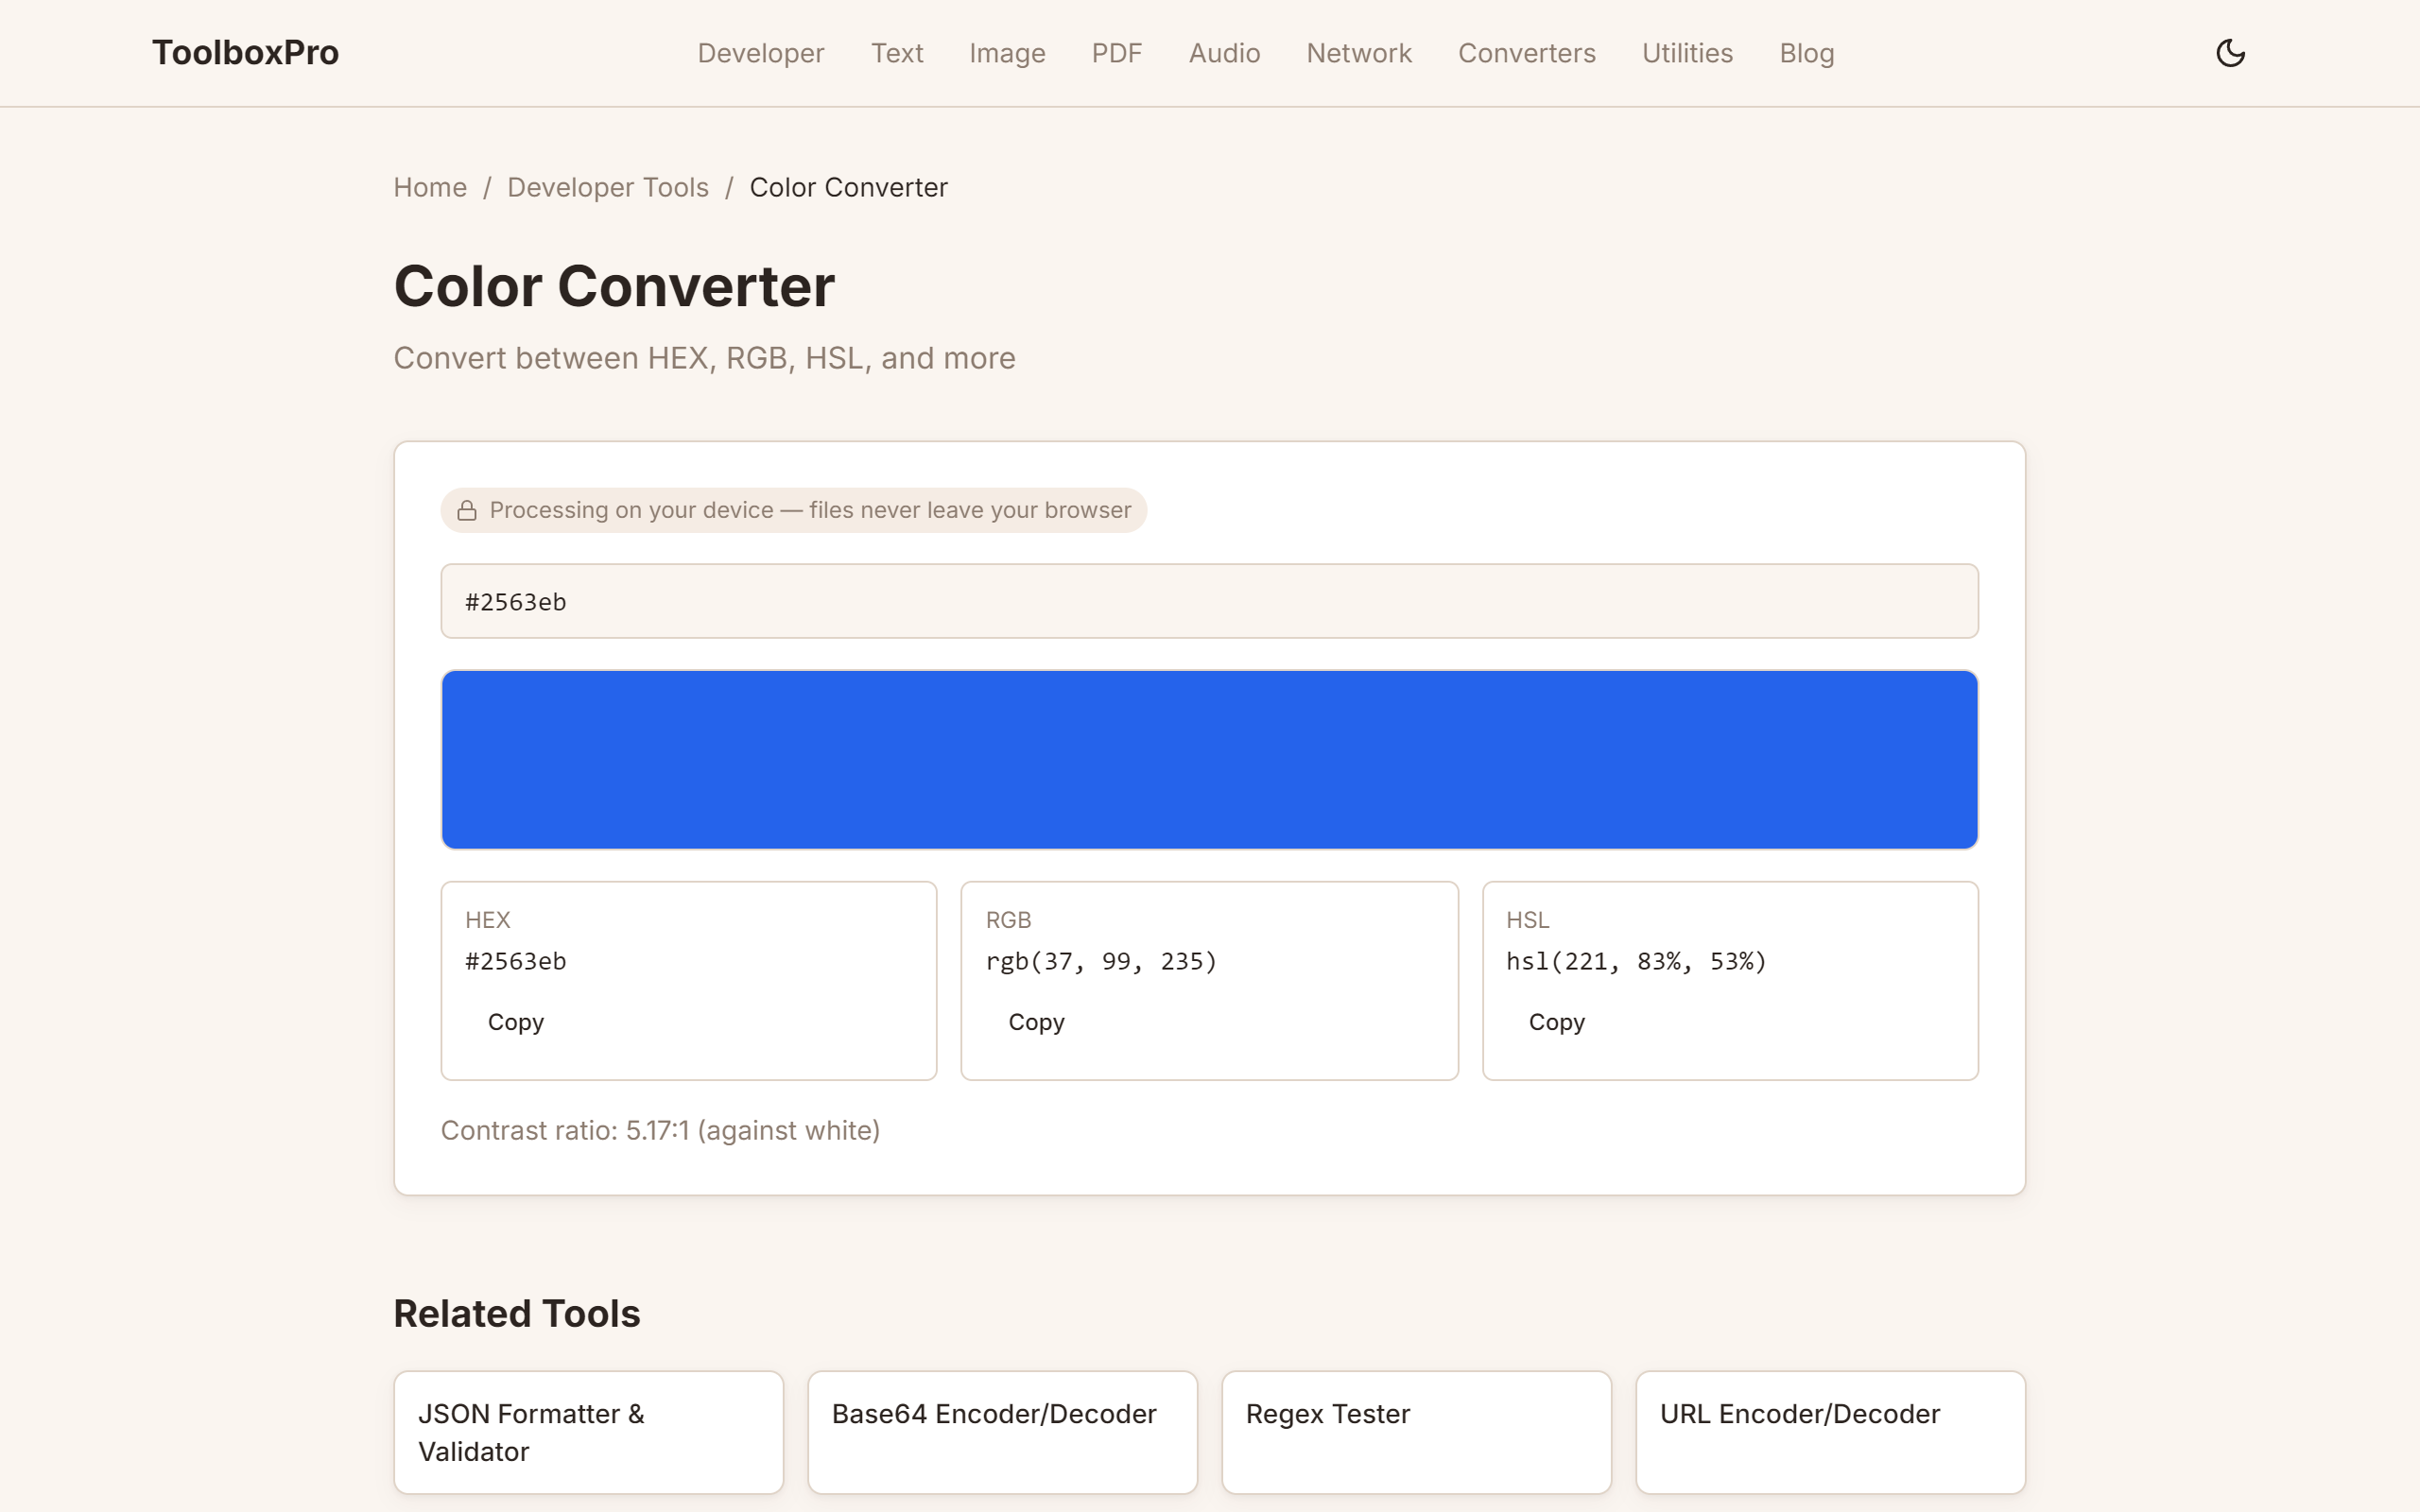Open the Network nav menu
The height and width of the screenshot is (1512, 2420).
[x=1359, y=53]
